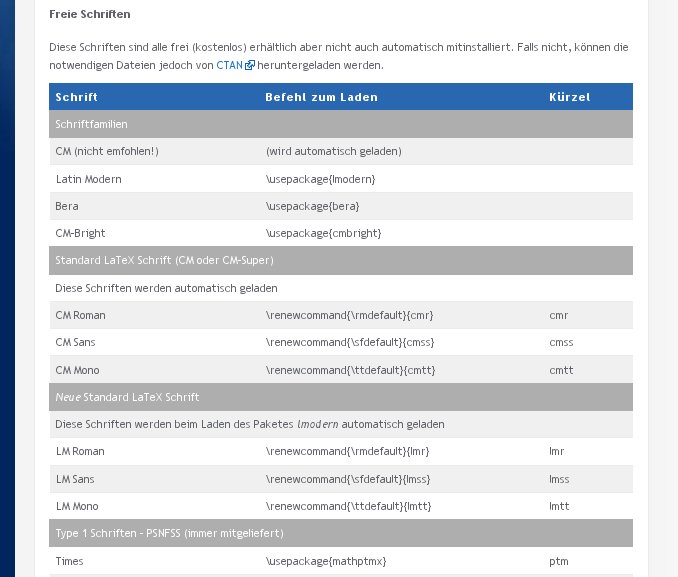Screen dimensions: 678x577
Task: Click the external link icon beside CTAN
Action: pos(250,66)
